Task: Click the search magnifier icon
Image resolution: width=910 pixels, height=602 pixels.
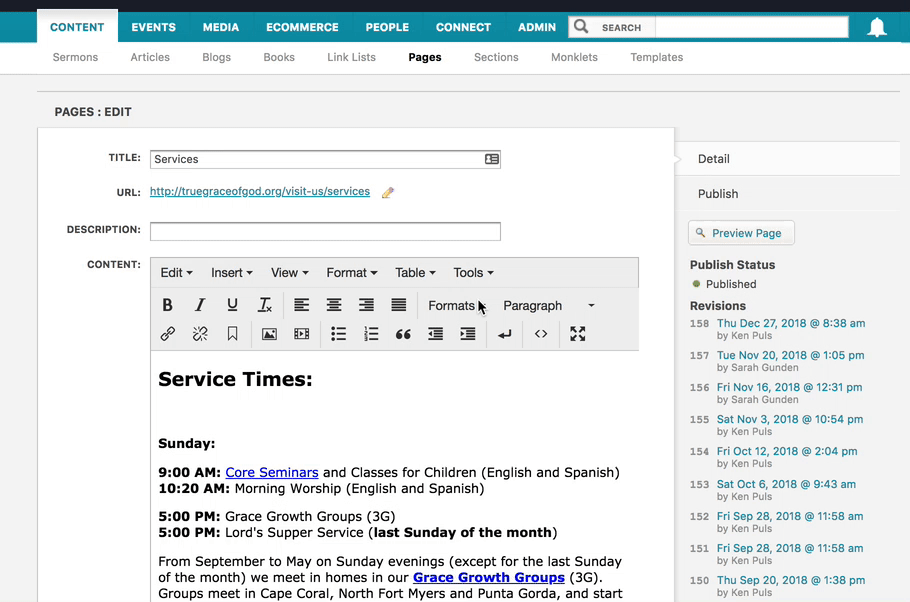Action: tap(581, 27)
